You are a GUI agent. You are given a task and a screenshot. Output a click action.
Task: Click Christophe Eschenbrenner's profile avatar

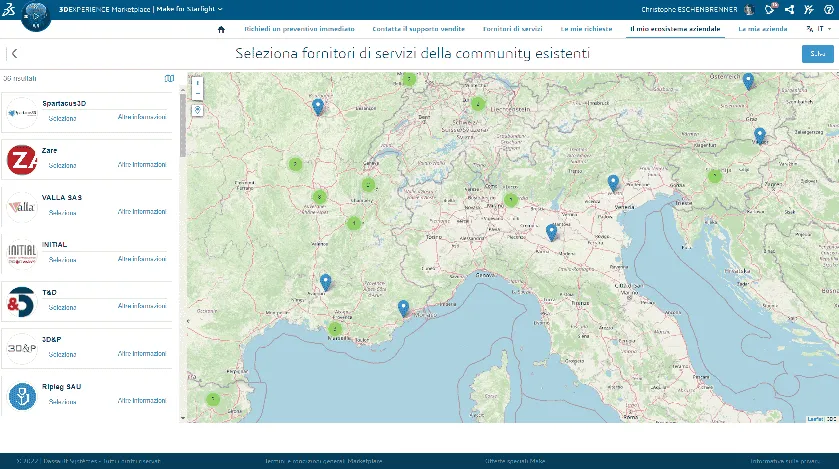point(749,10)
